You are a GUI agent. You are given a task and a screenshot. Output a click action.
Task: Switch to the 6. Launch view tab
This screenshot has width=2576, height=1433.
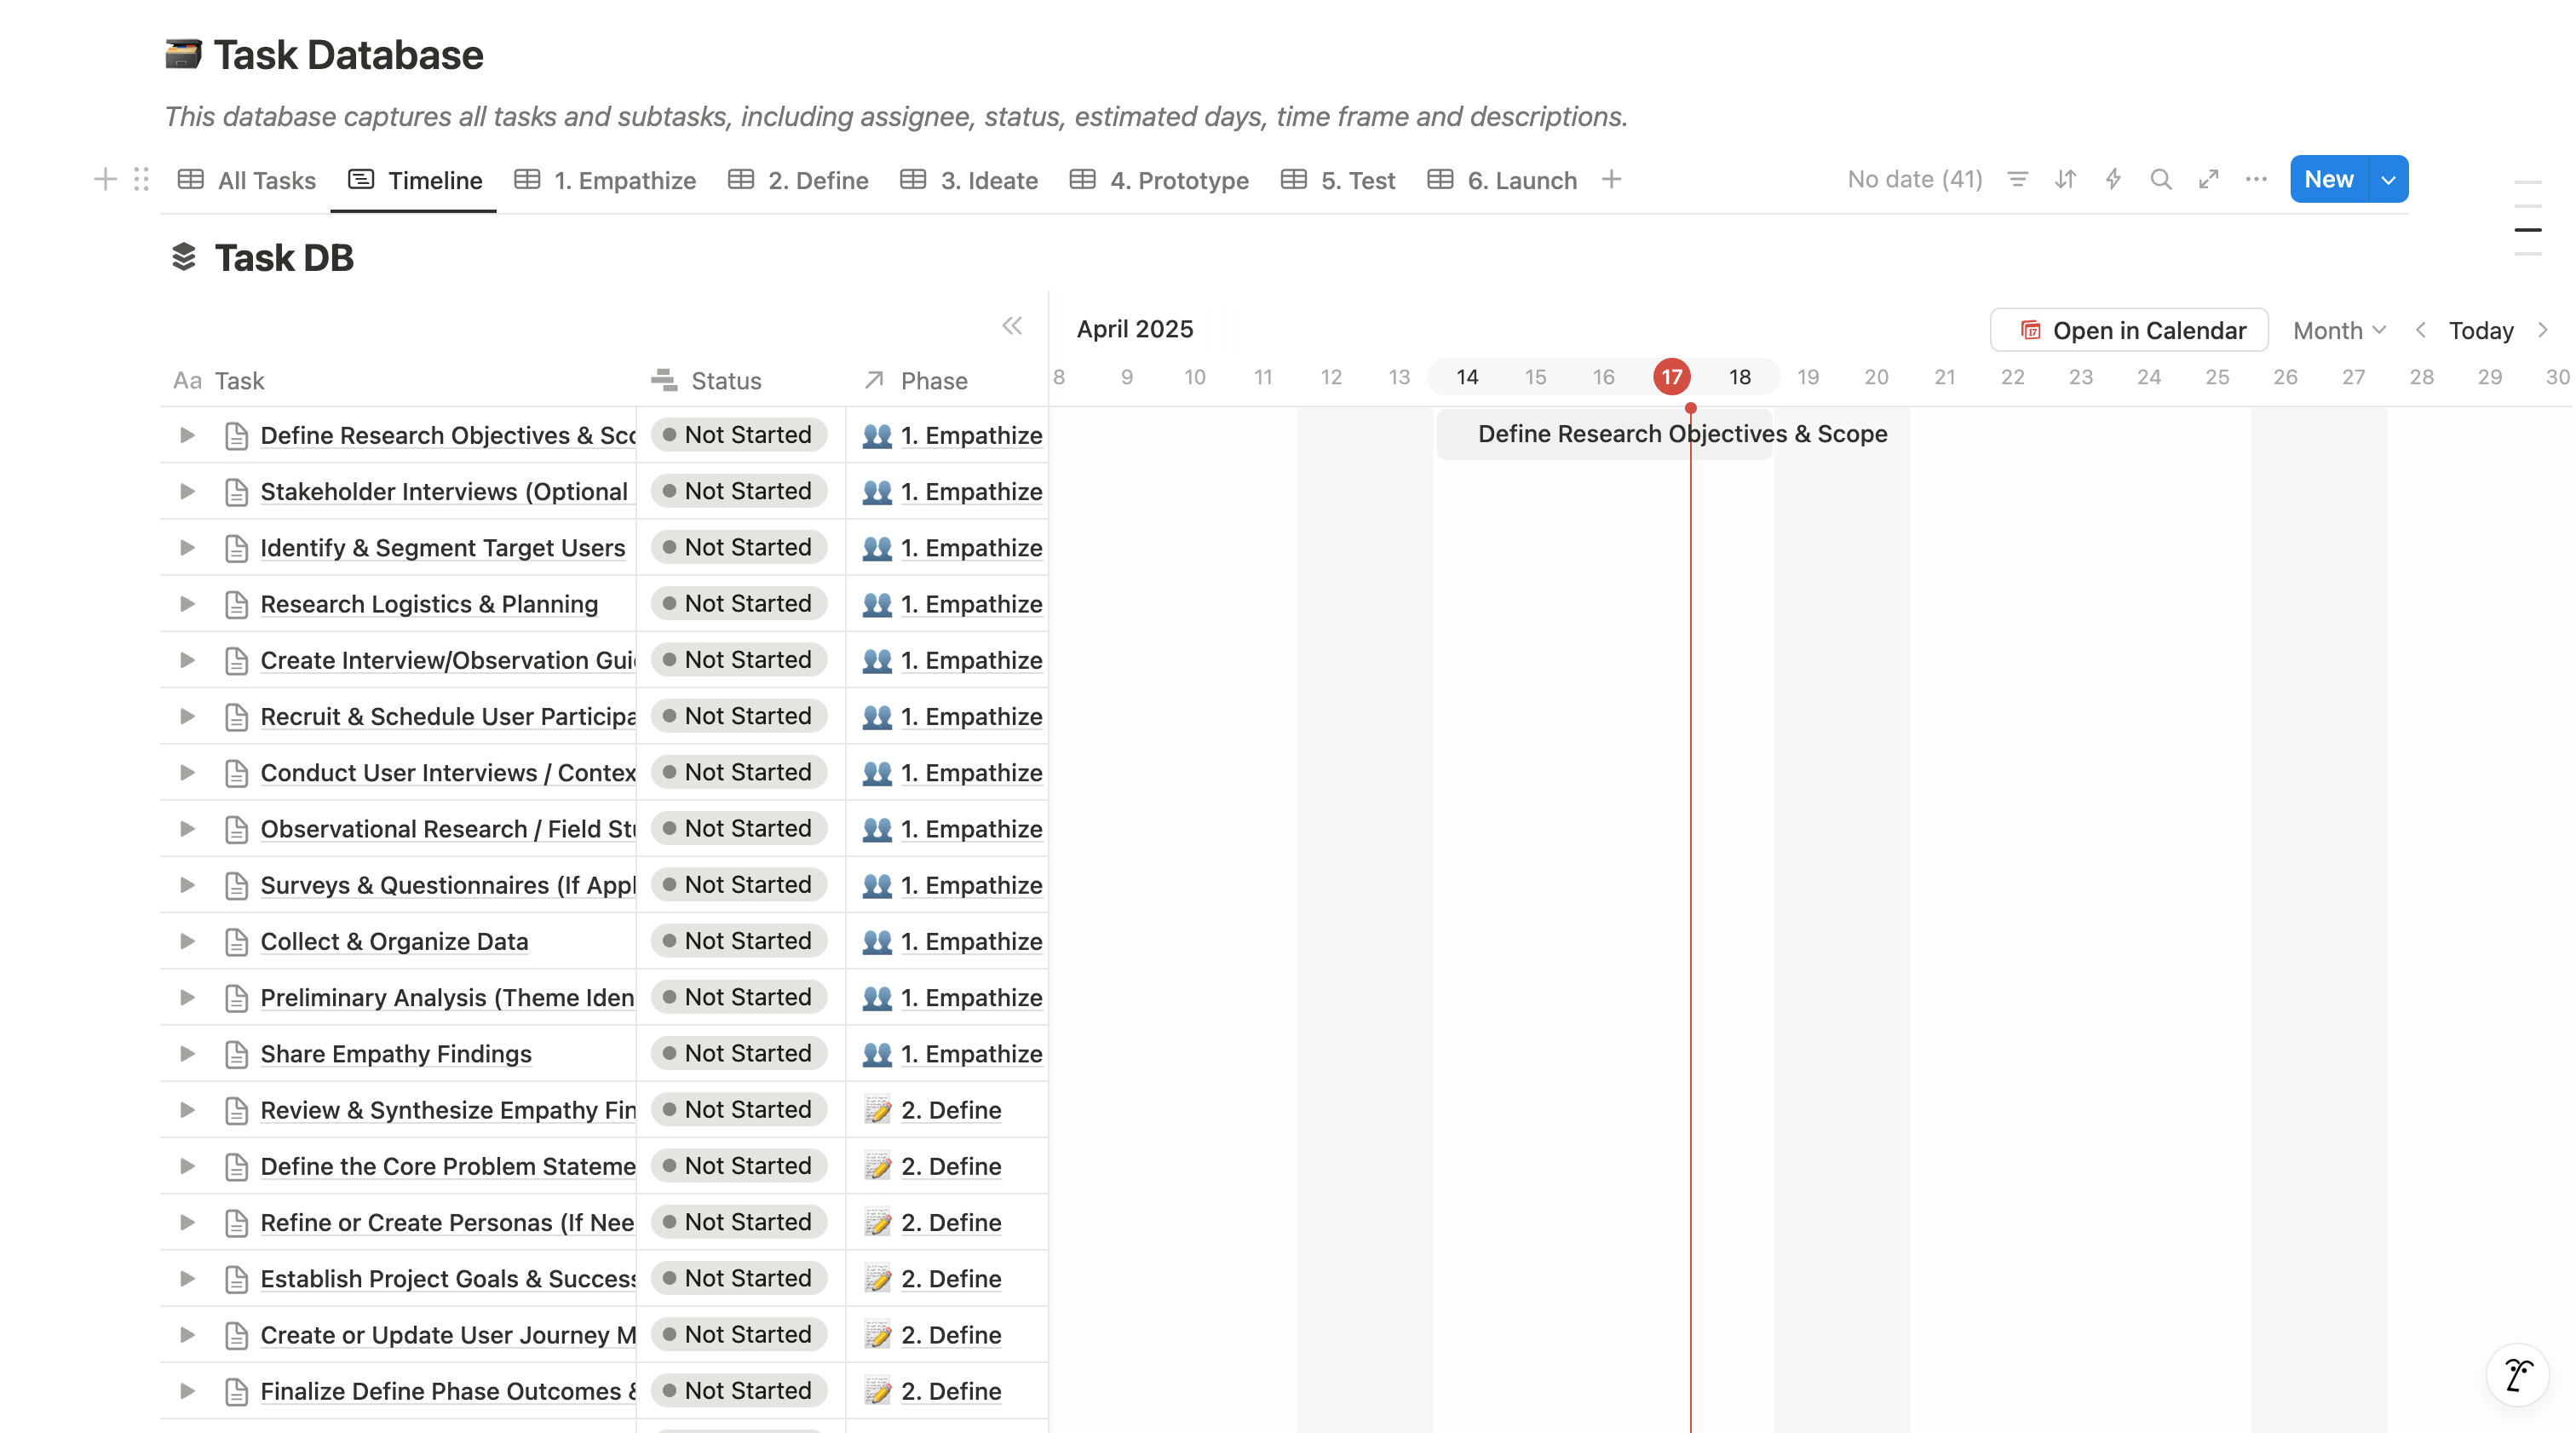coord(1502,181)
